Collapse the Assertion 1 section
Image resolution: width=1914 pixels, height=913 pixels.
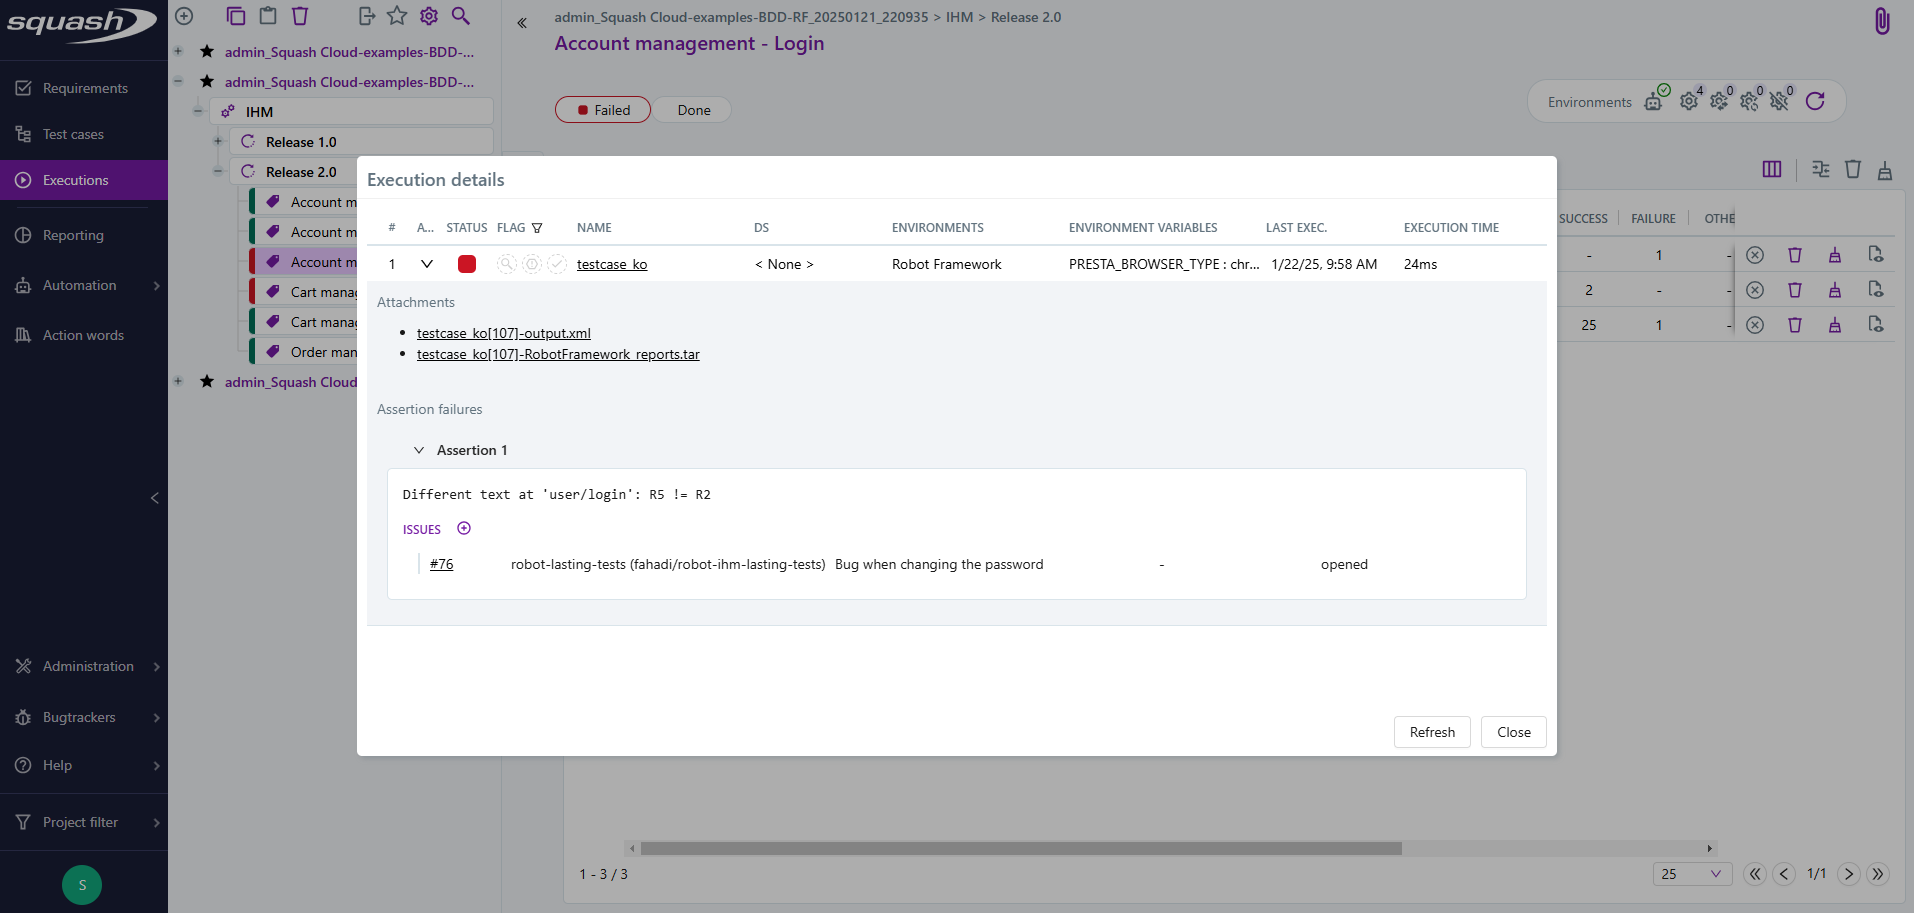click(x=419, y=450)
